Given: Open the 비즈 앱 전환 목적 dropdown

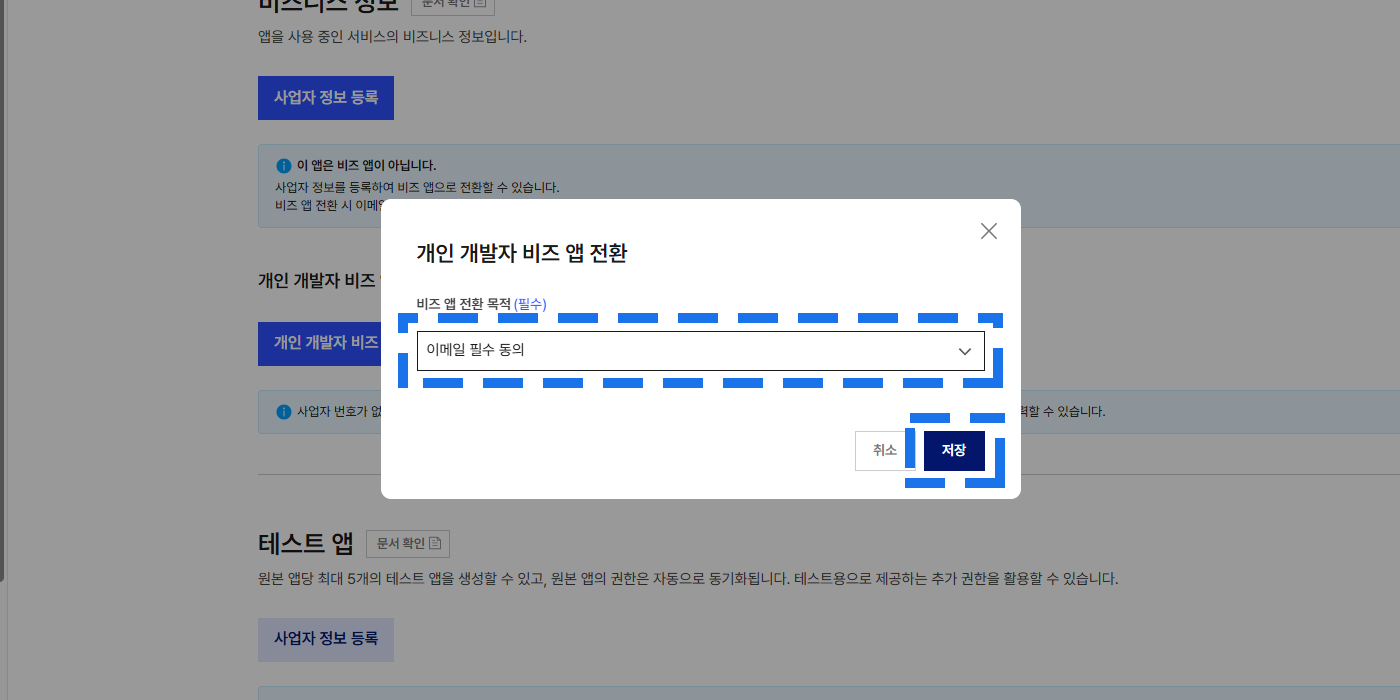Looking at the screenshot, I should click(x=700, y=351).
